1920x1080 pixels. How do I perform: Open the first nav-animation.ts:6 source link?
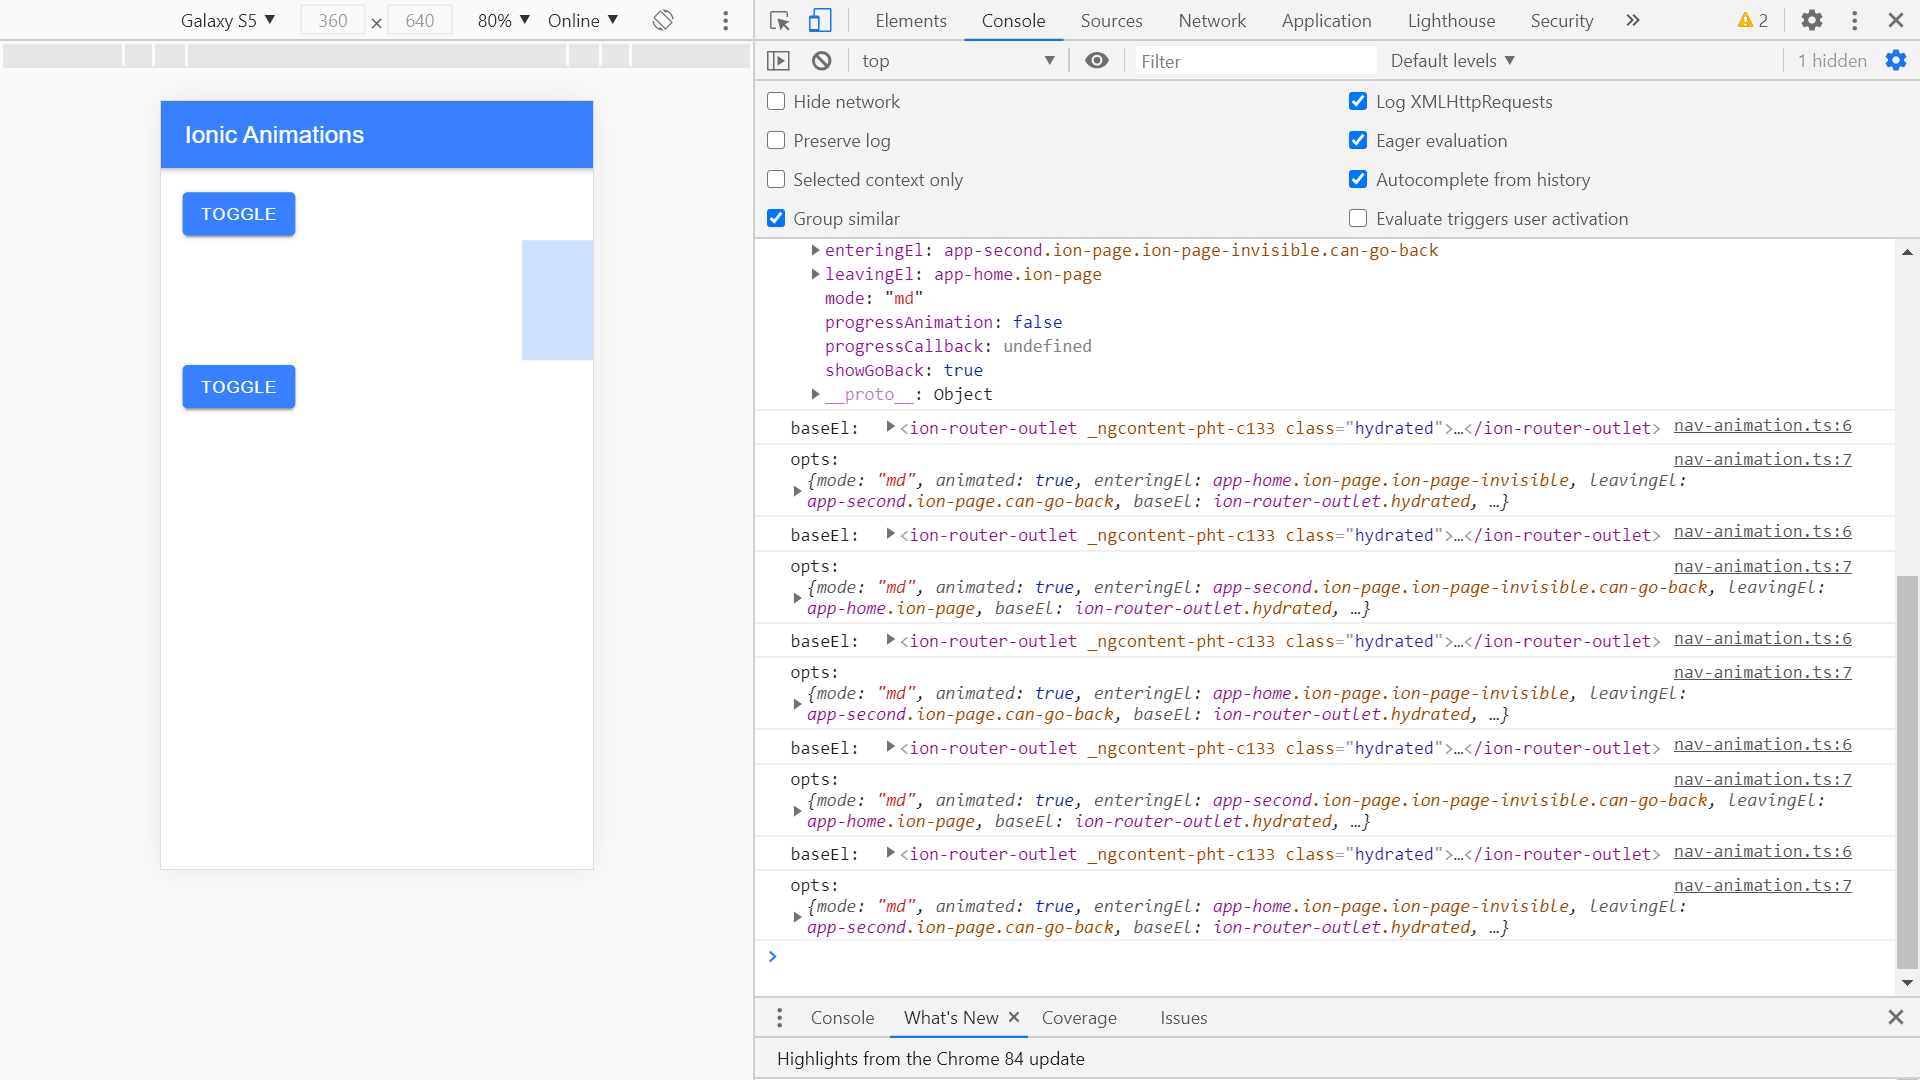coord(1762,425)
